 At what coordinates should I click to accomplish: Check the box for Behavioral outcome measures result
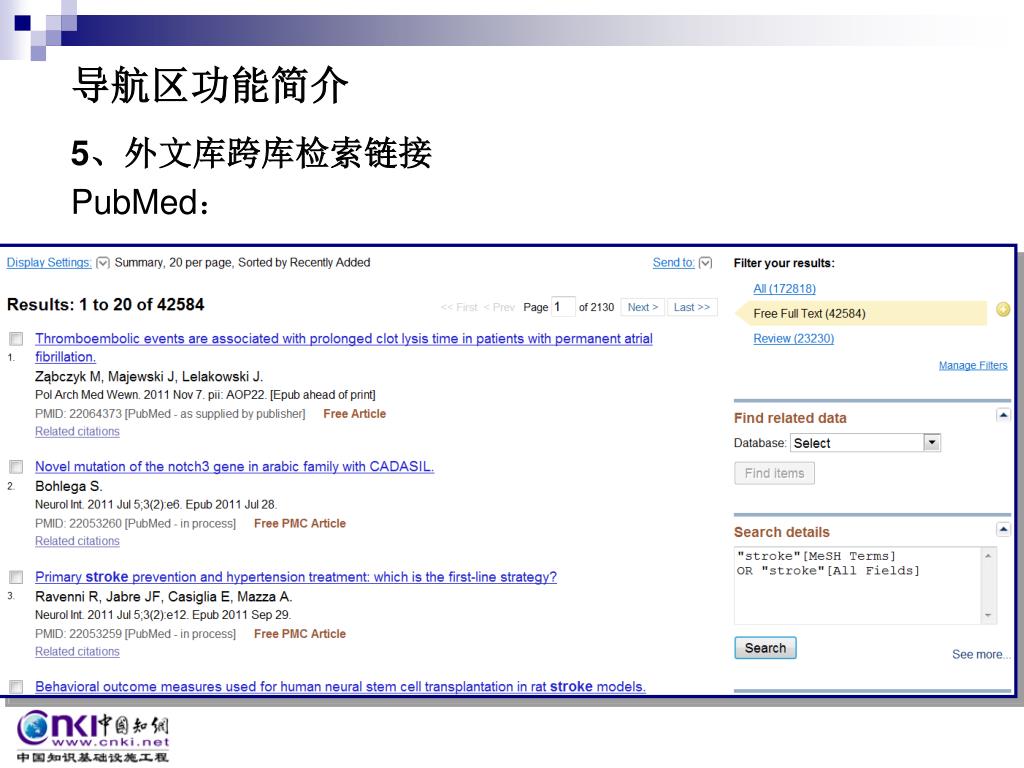pos(16,686)
